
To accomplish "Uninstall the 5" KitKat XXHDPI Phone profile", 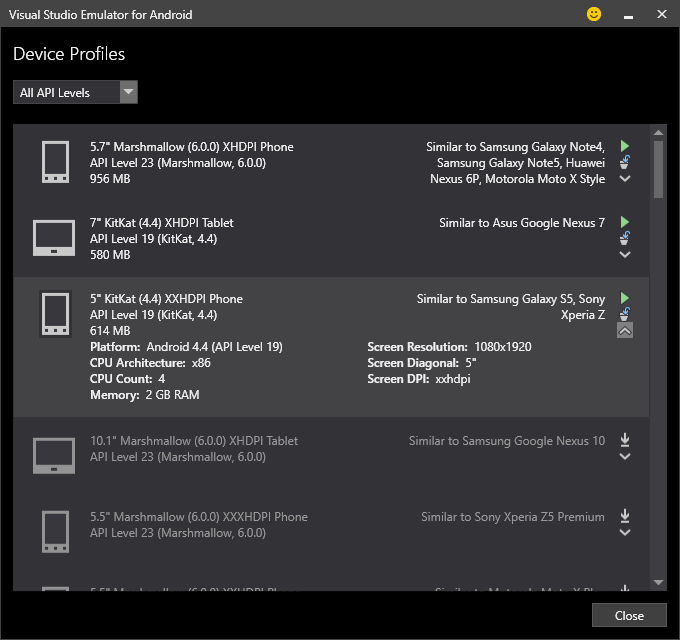I will point(624,314).
